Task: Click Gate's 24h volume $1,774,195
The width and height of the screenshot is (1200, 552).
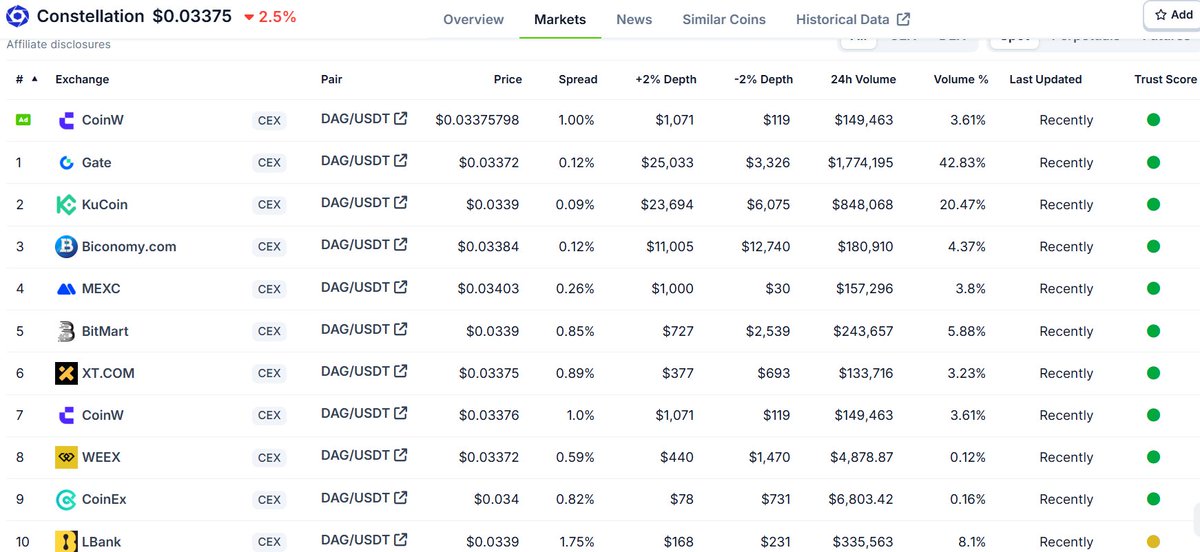Action: click(x=863, y=162)
